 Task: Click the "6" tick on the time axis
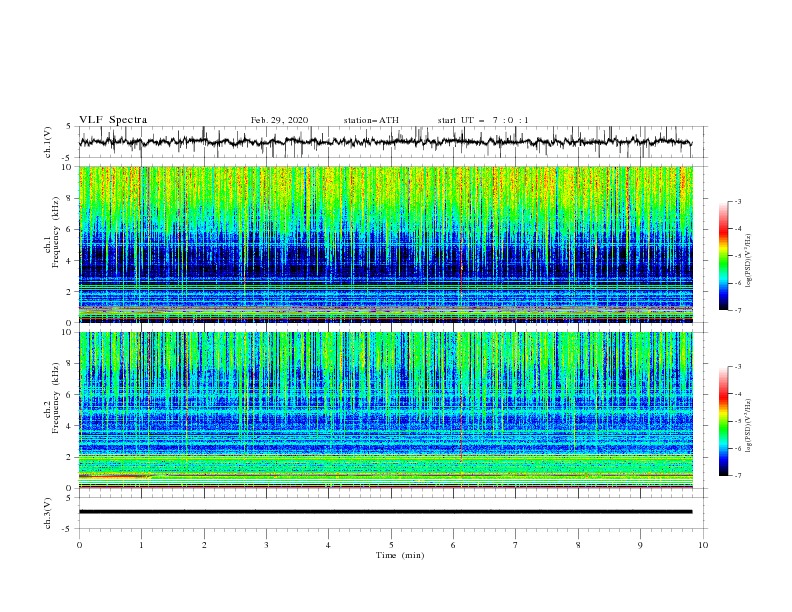point(453,545)
